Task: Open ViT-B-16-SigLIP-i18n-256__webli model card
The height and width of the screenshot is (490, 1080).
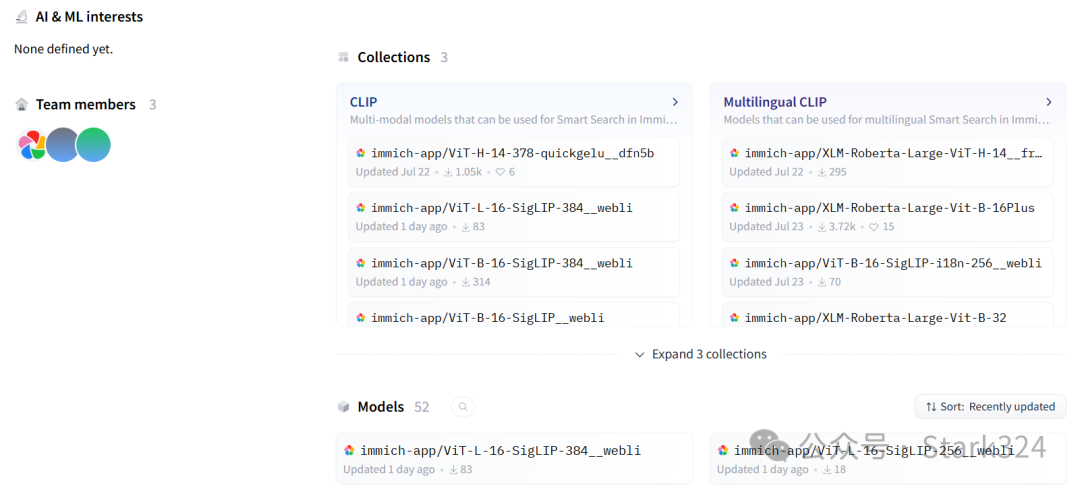Action: click(x=887, y=272)
